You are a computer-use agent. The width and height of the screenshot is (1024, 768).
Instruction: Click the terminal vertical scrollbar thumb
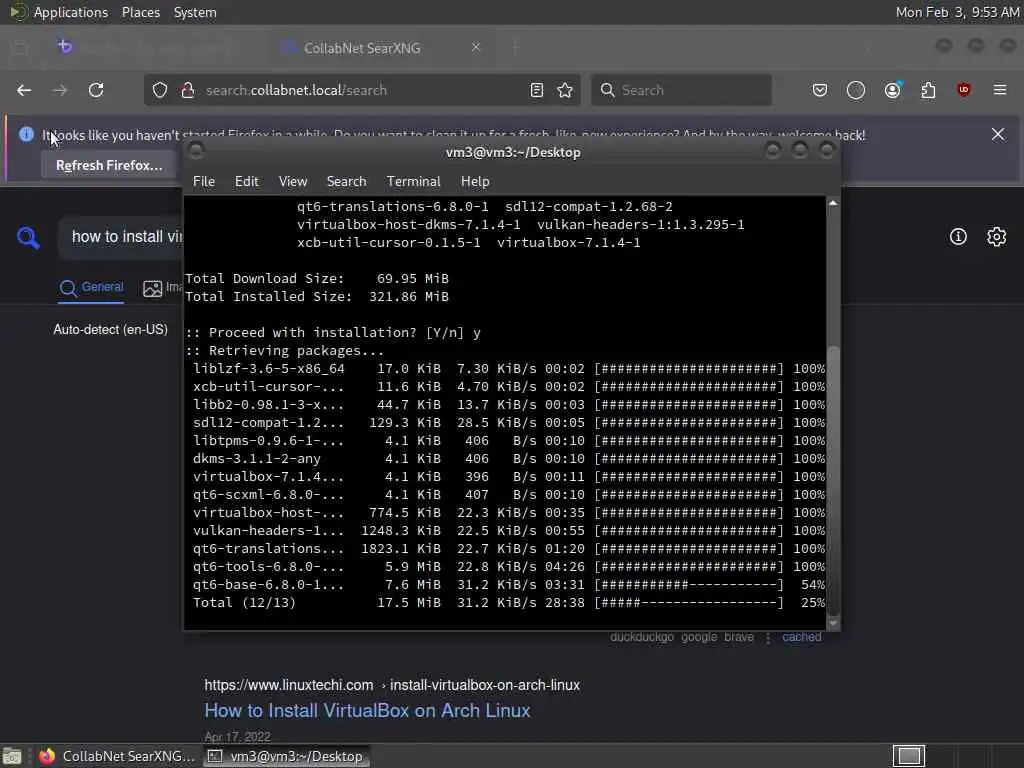coord(833,480)
